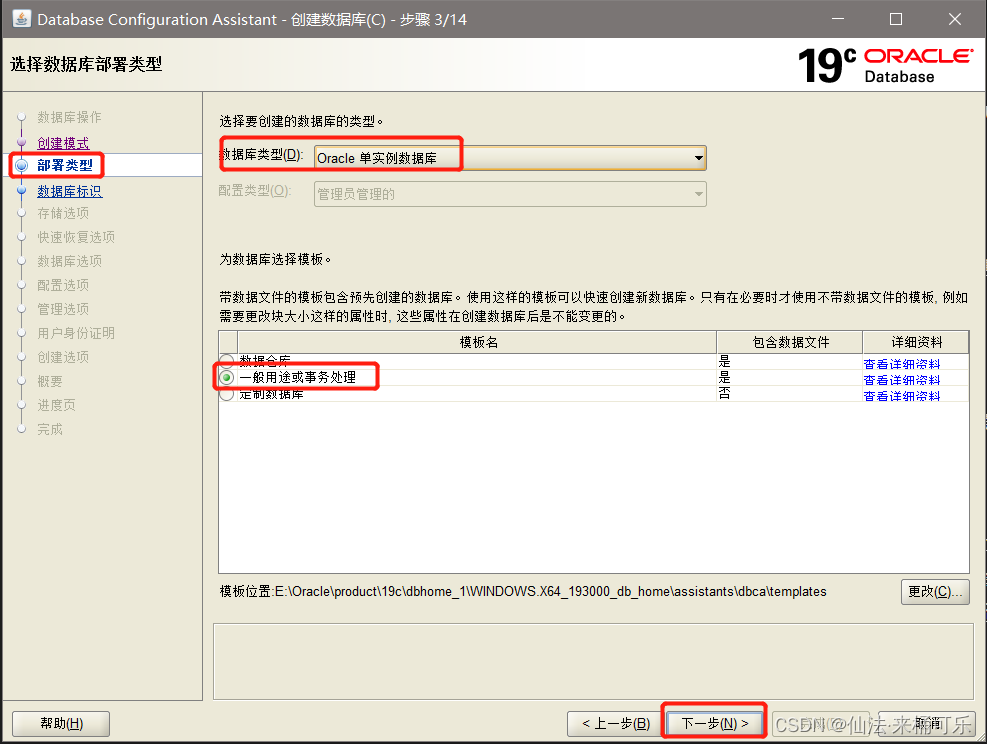Close the Database Configuration Assistant window

pos(954,19)
